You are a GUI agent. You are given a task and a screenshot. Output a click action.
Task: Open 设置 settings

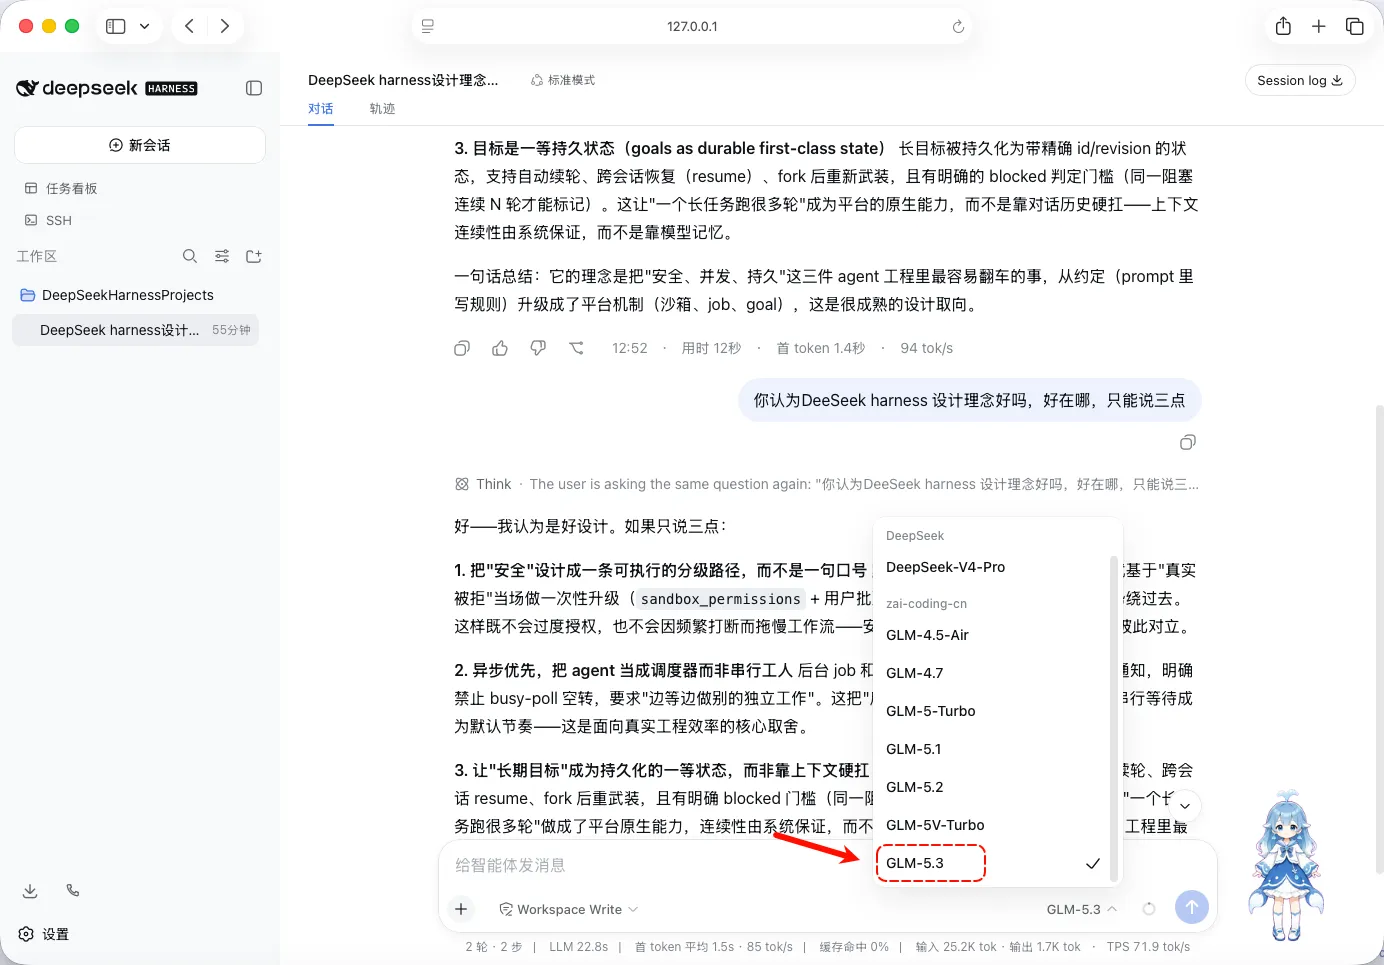pos(44,934)
